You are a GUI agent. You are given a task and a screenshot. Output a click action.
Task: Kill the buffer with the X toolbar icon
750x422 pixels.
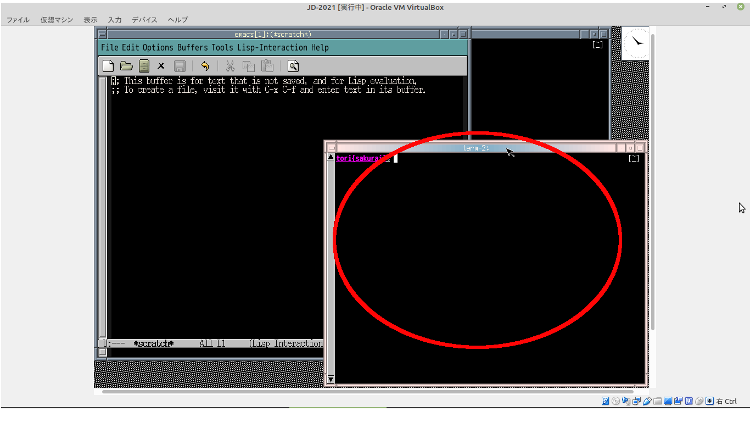pos(161,66)
